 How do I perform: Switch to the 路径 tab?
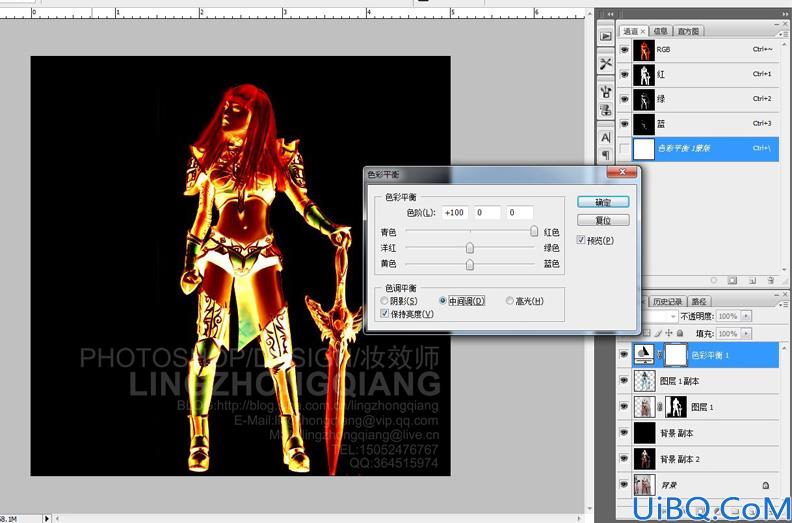(x=699, y=301)
